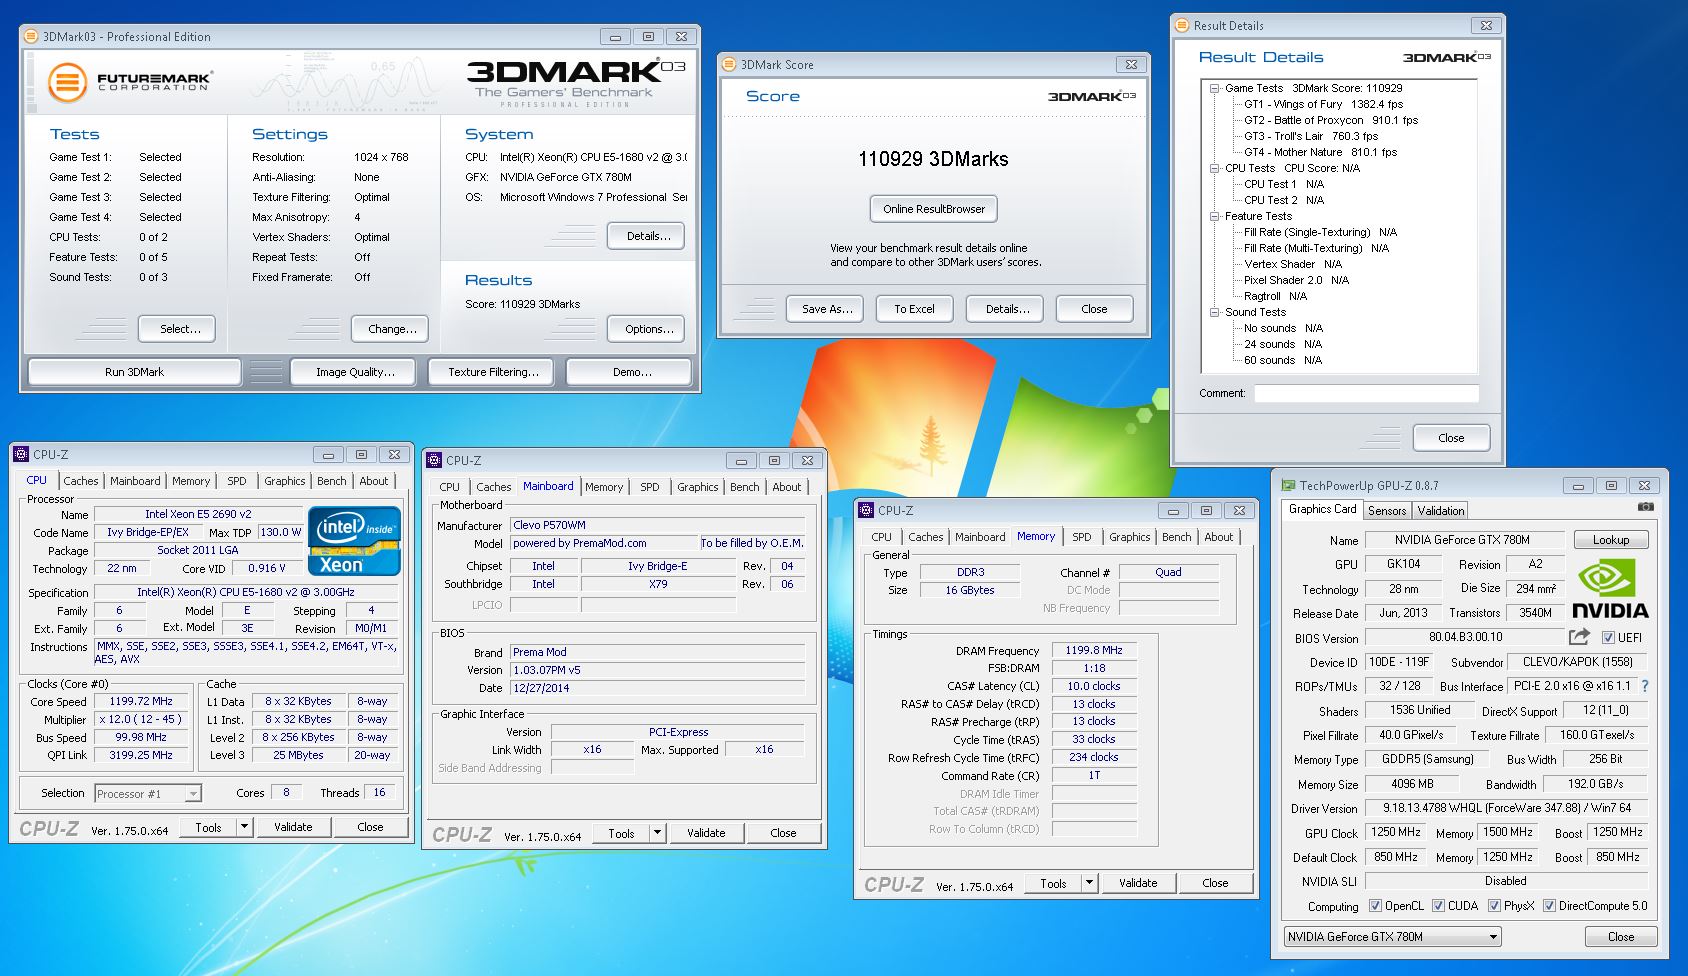Open Tools dropdown arrow in CPU-Z CPU window
This screenshot has height=976, width=1688.
tap(244, 827)
